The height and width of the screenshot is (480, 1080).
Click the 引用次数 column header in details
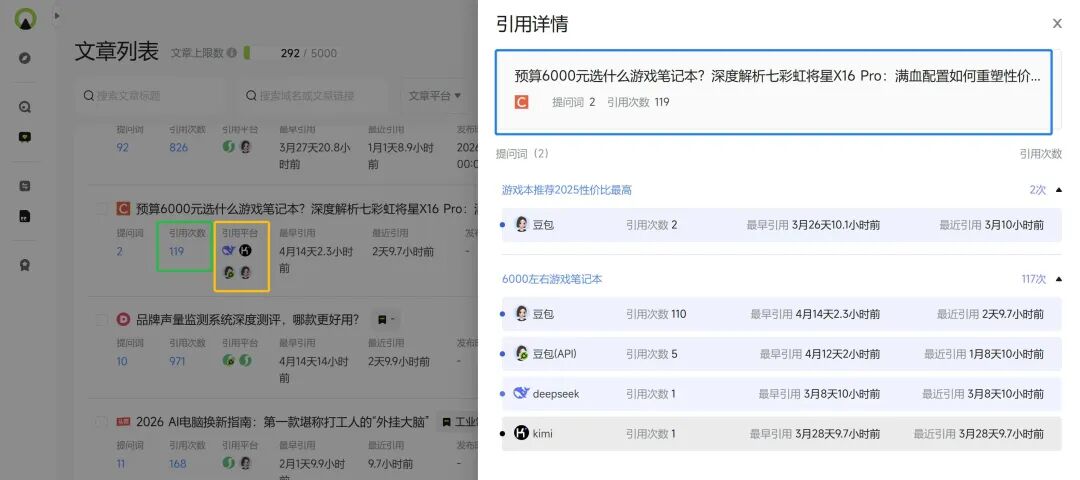[x=1041, y=154]
